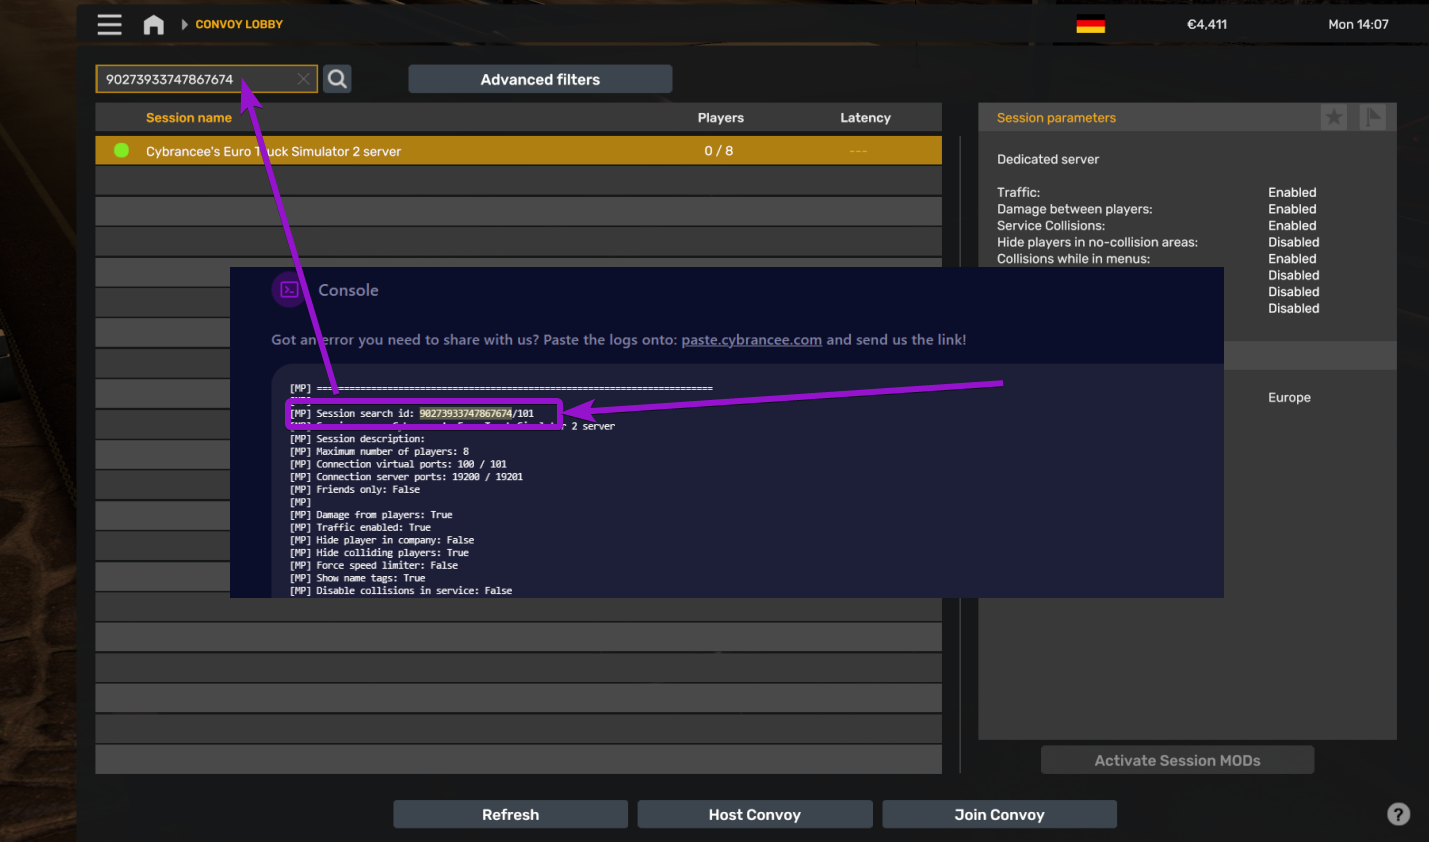Sort by Session name column

point(189,118)
